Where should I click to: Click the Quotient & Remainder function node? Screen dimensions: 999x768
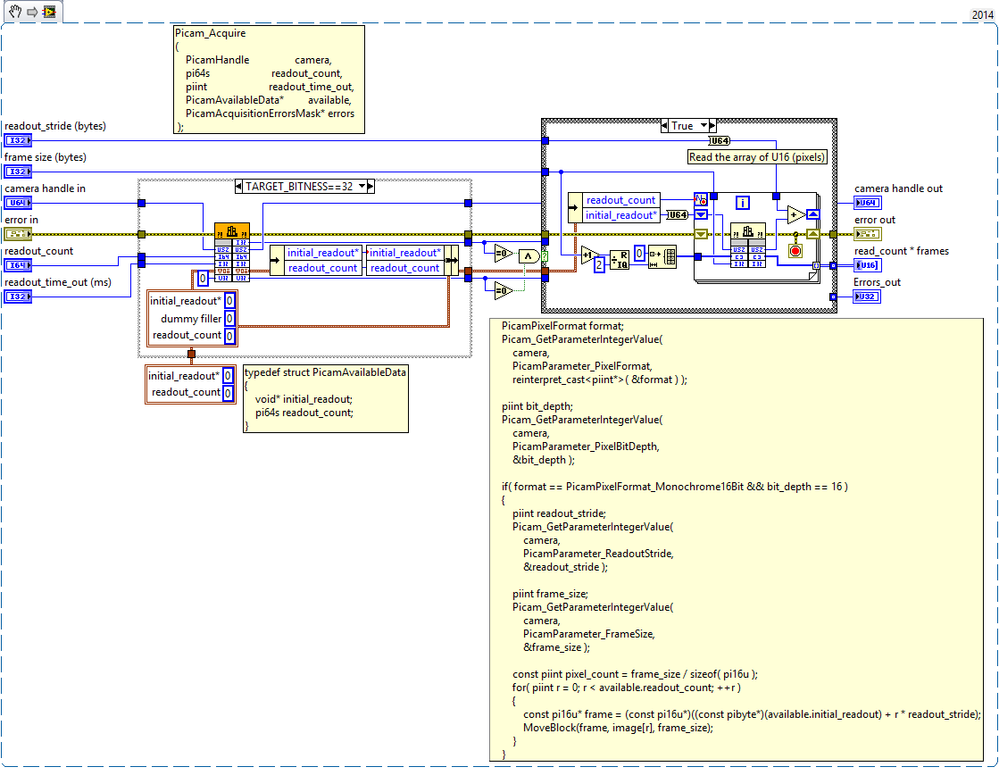click(619, 259)
